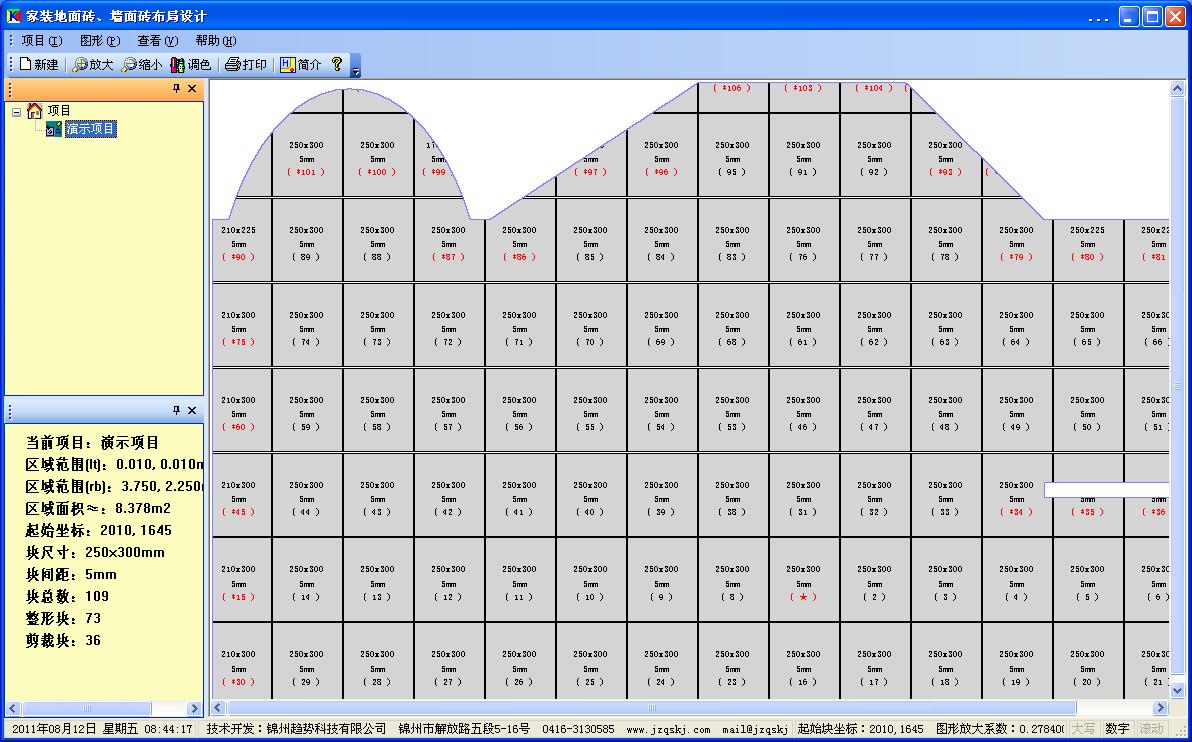Open the 图形 menu
The image size is (1192, 742).
pos(99,41)
